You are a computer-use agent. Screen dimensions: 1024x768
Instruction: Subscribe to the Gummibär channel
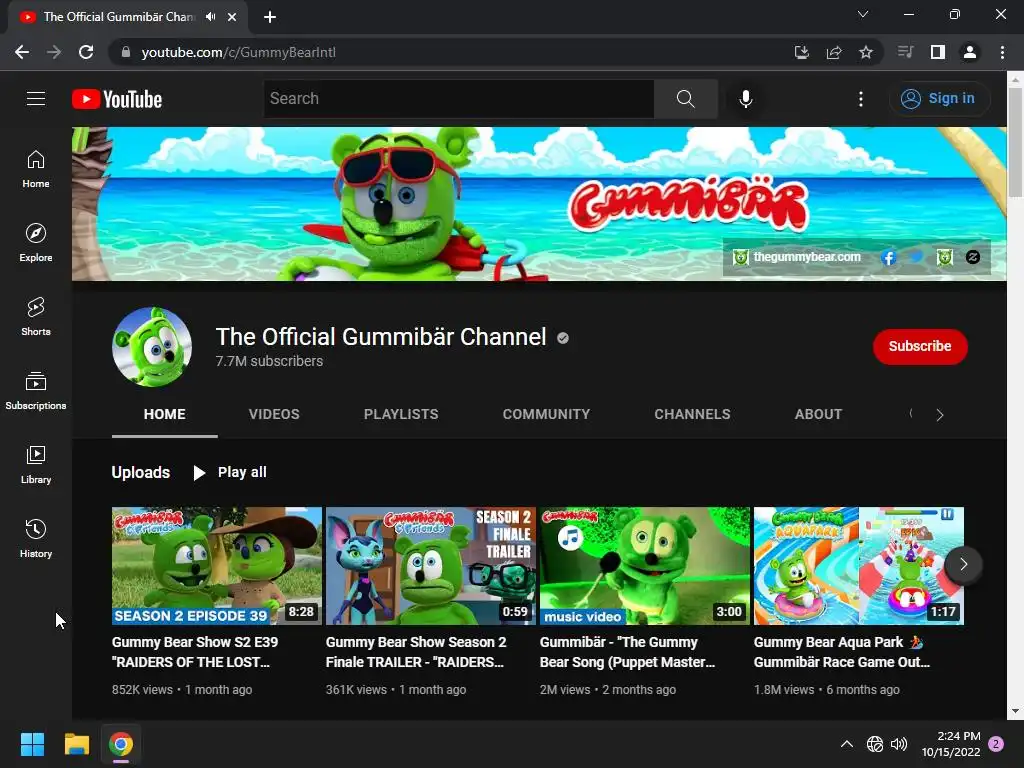920,346
